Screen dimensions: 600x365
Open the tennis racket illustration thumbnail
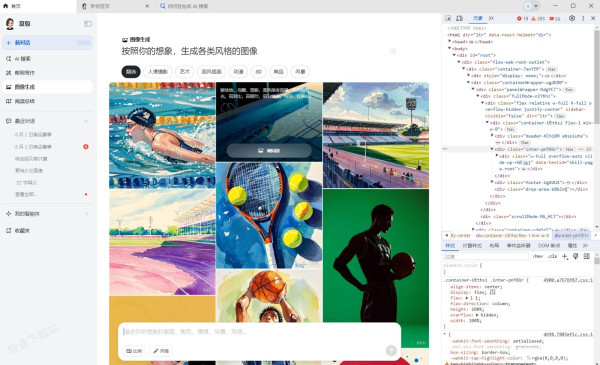tap(269, 215)
